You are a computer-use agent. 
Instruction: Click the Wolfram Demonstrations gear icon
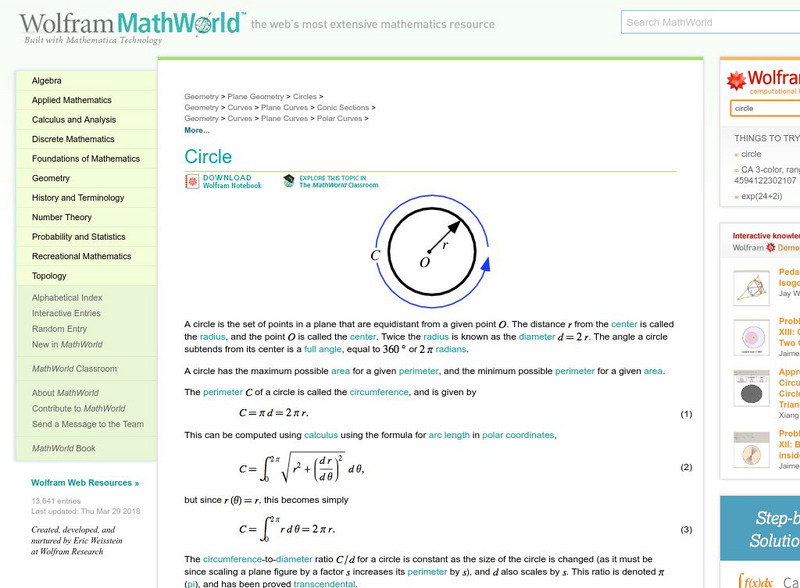coord(770,247)
